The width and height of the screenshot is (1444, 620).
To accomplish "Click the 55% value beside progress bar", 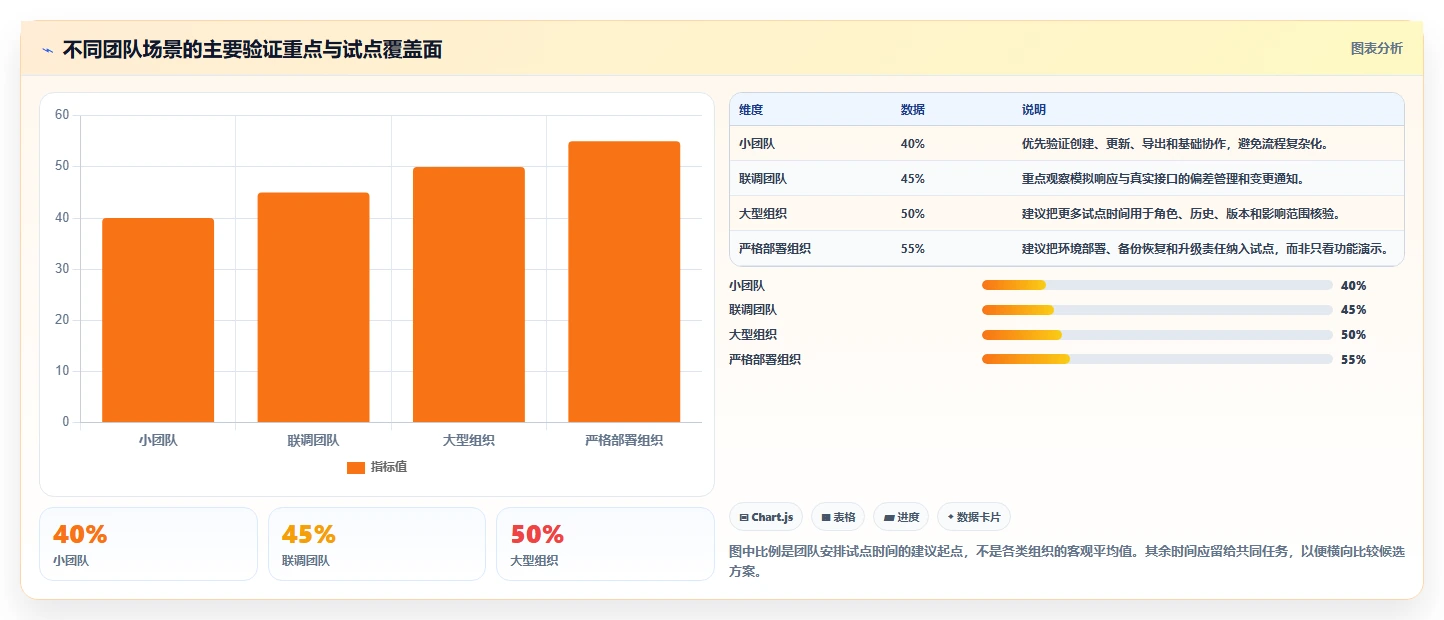I will (x=1353, y=360).
